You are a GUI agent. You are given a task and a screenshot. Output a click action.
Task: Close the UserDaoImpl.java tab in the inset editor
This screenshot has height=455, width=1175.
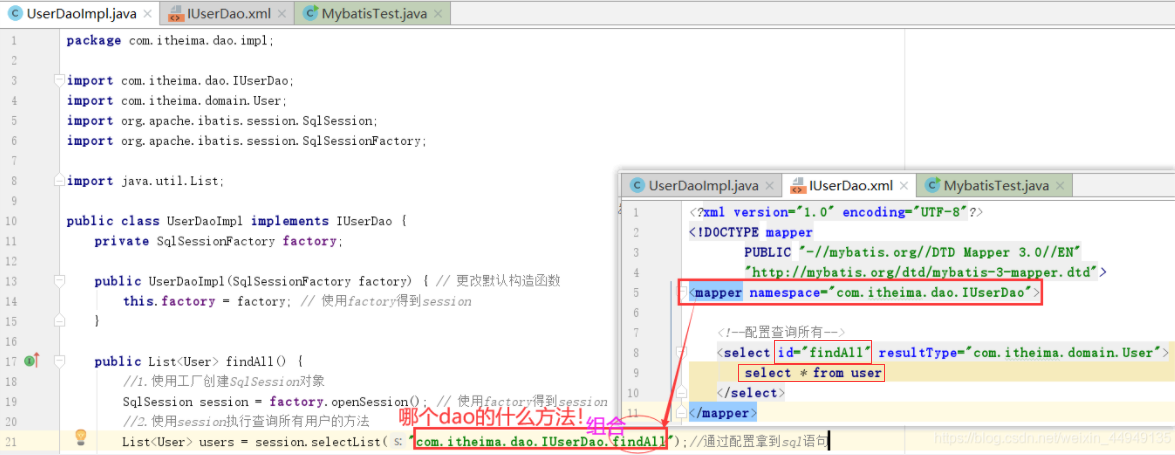coord(769,186)
